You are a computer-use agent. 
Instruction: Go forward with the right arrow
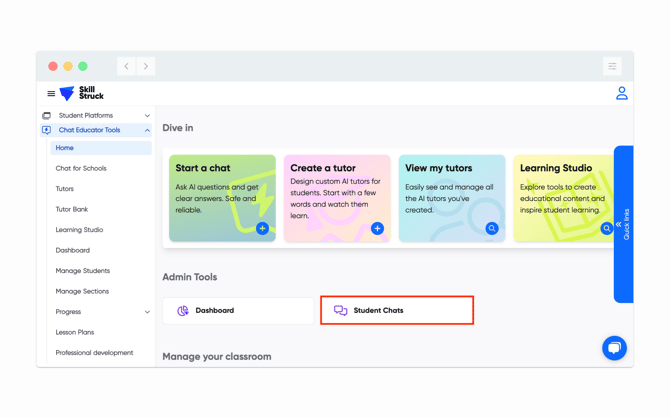(146, 66)
